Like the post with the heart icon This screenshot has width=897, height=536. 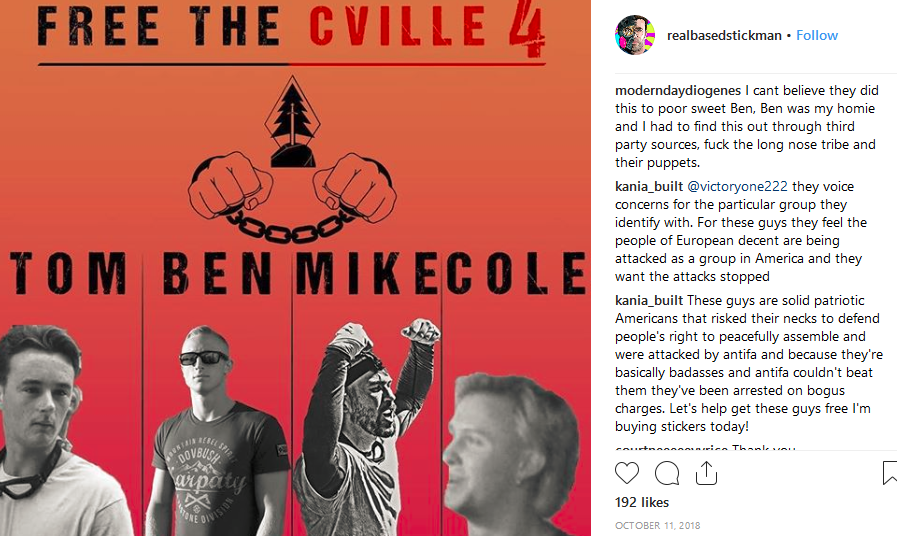(626, 473)
